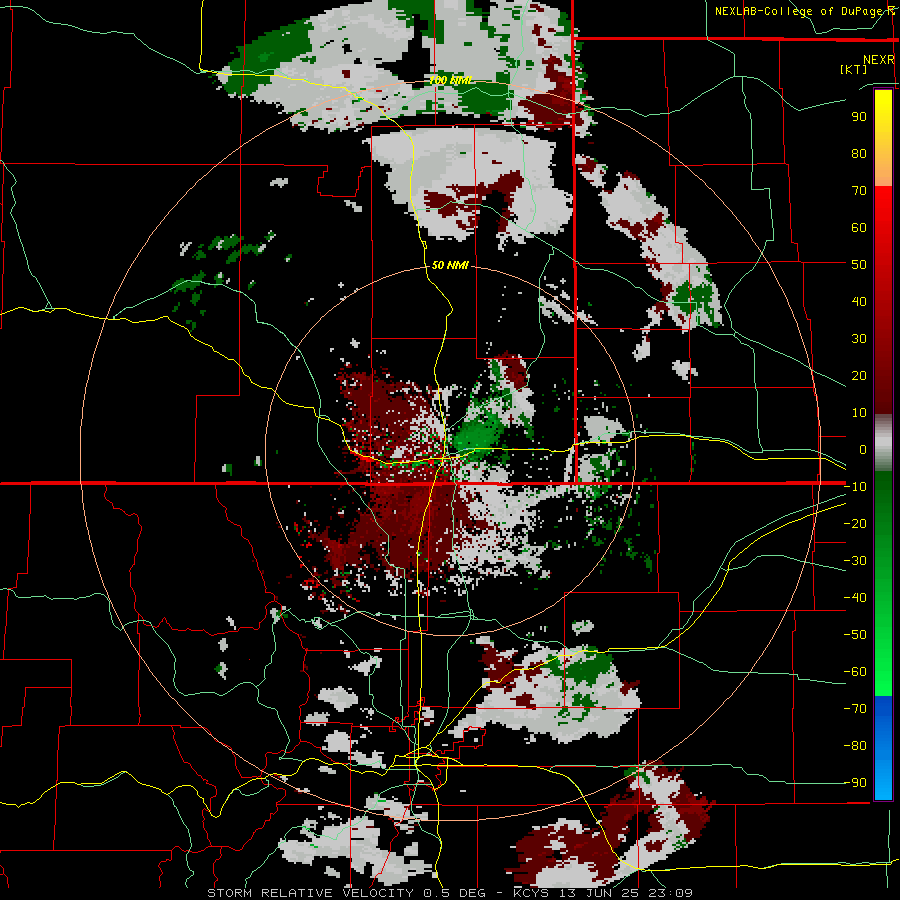The height and width of the screenshot is (900, 900).
Task: Click the -80 knot legend value
Action: [x=855, y=746]
